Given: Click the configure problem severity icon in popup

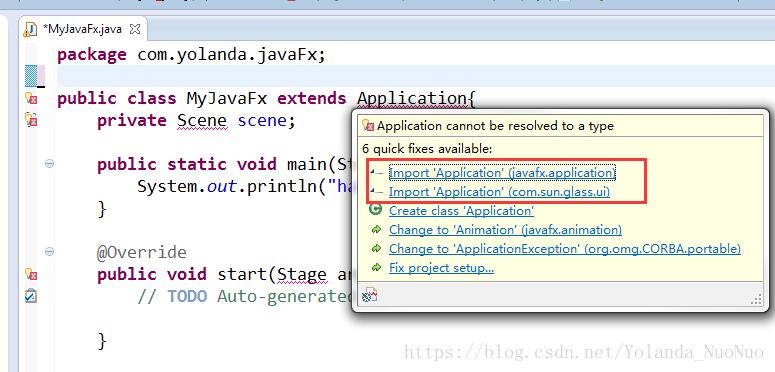Looking at the screenshot, I should coord(369,296).
